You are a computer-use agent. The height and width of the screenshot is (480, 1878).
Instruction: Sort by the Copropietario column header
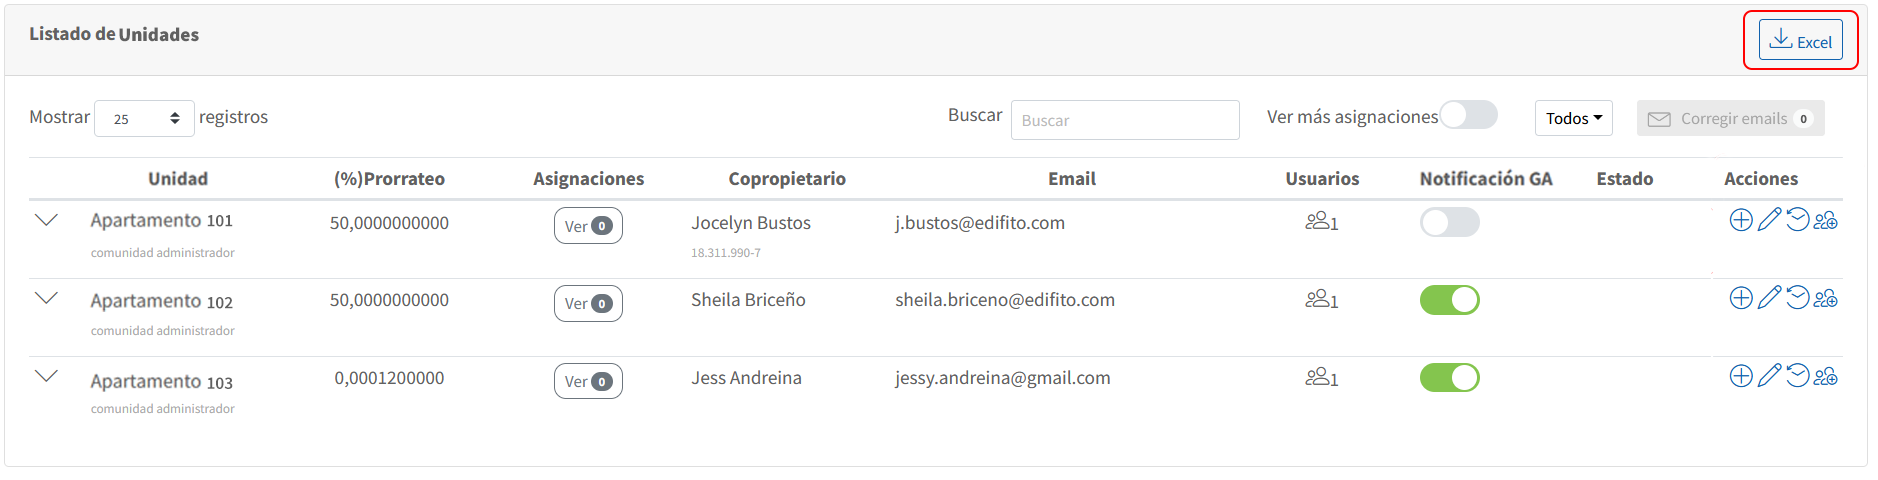pos(787,179)
